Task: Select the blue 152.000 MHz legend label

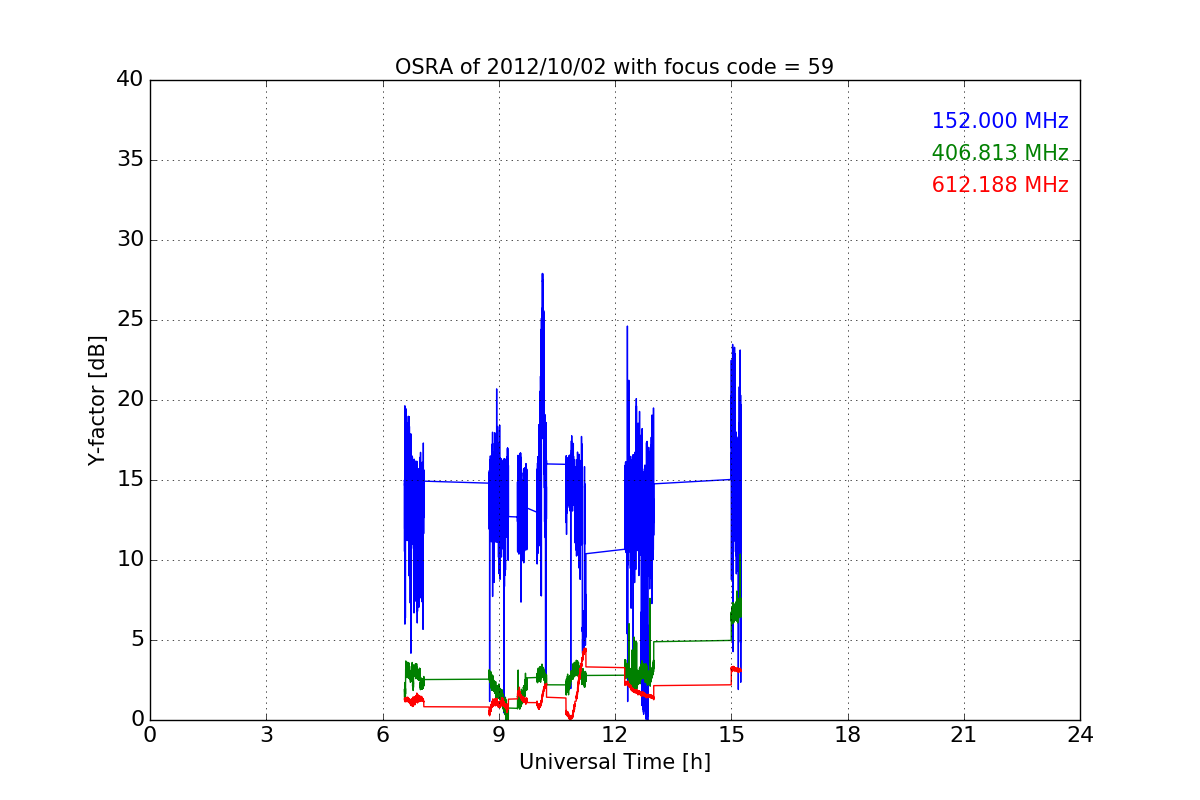Action: pos(1000,121)
